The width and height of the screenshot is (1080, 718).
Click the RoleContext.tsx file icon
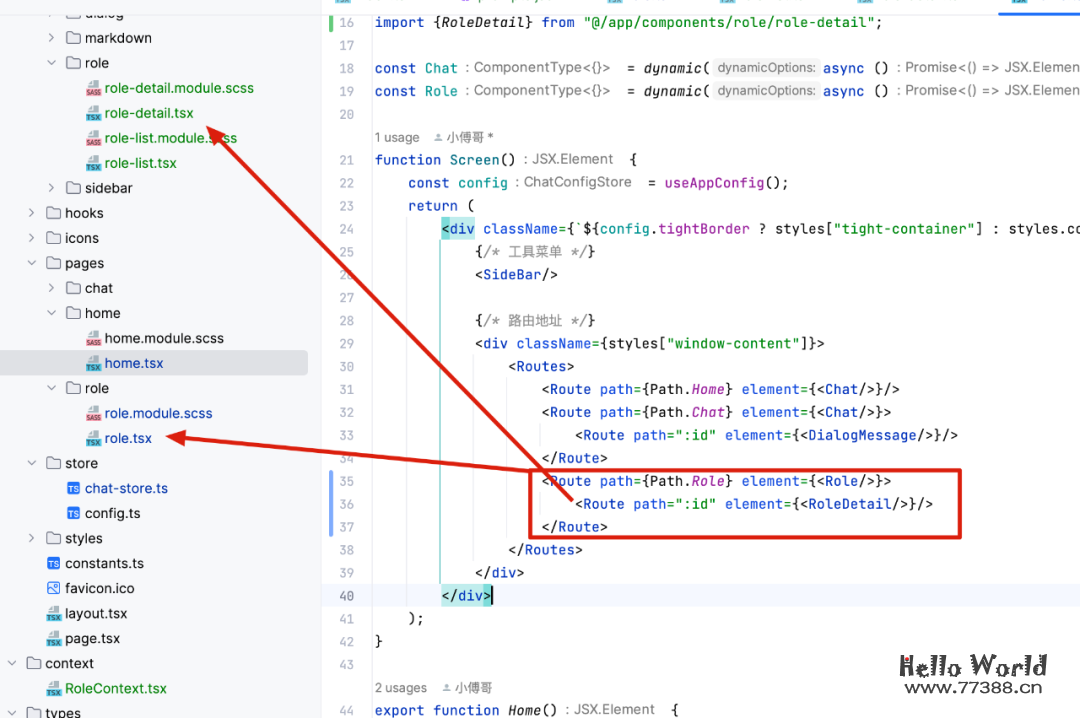point(53,689)
